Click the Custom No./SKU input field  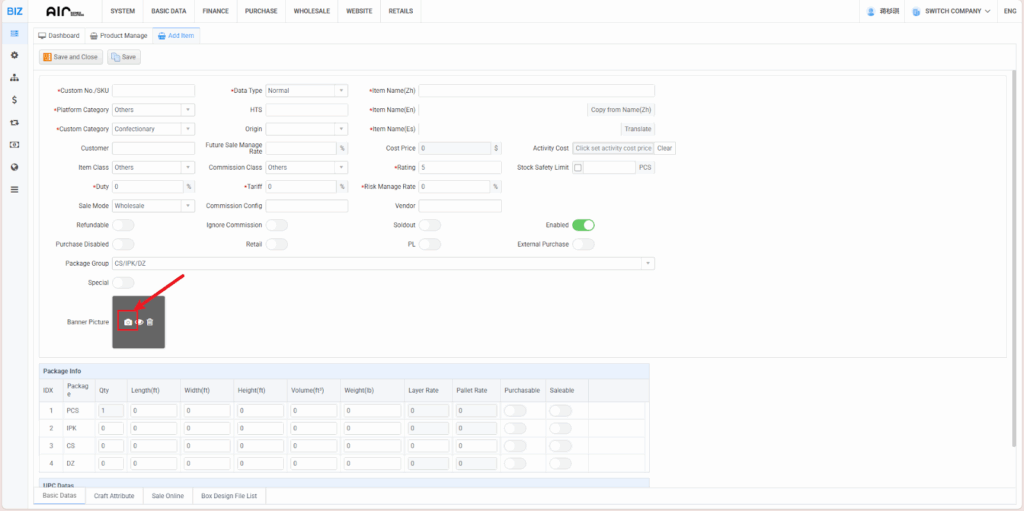coord(153,91)
